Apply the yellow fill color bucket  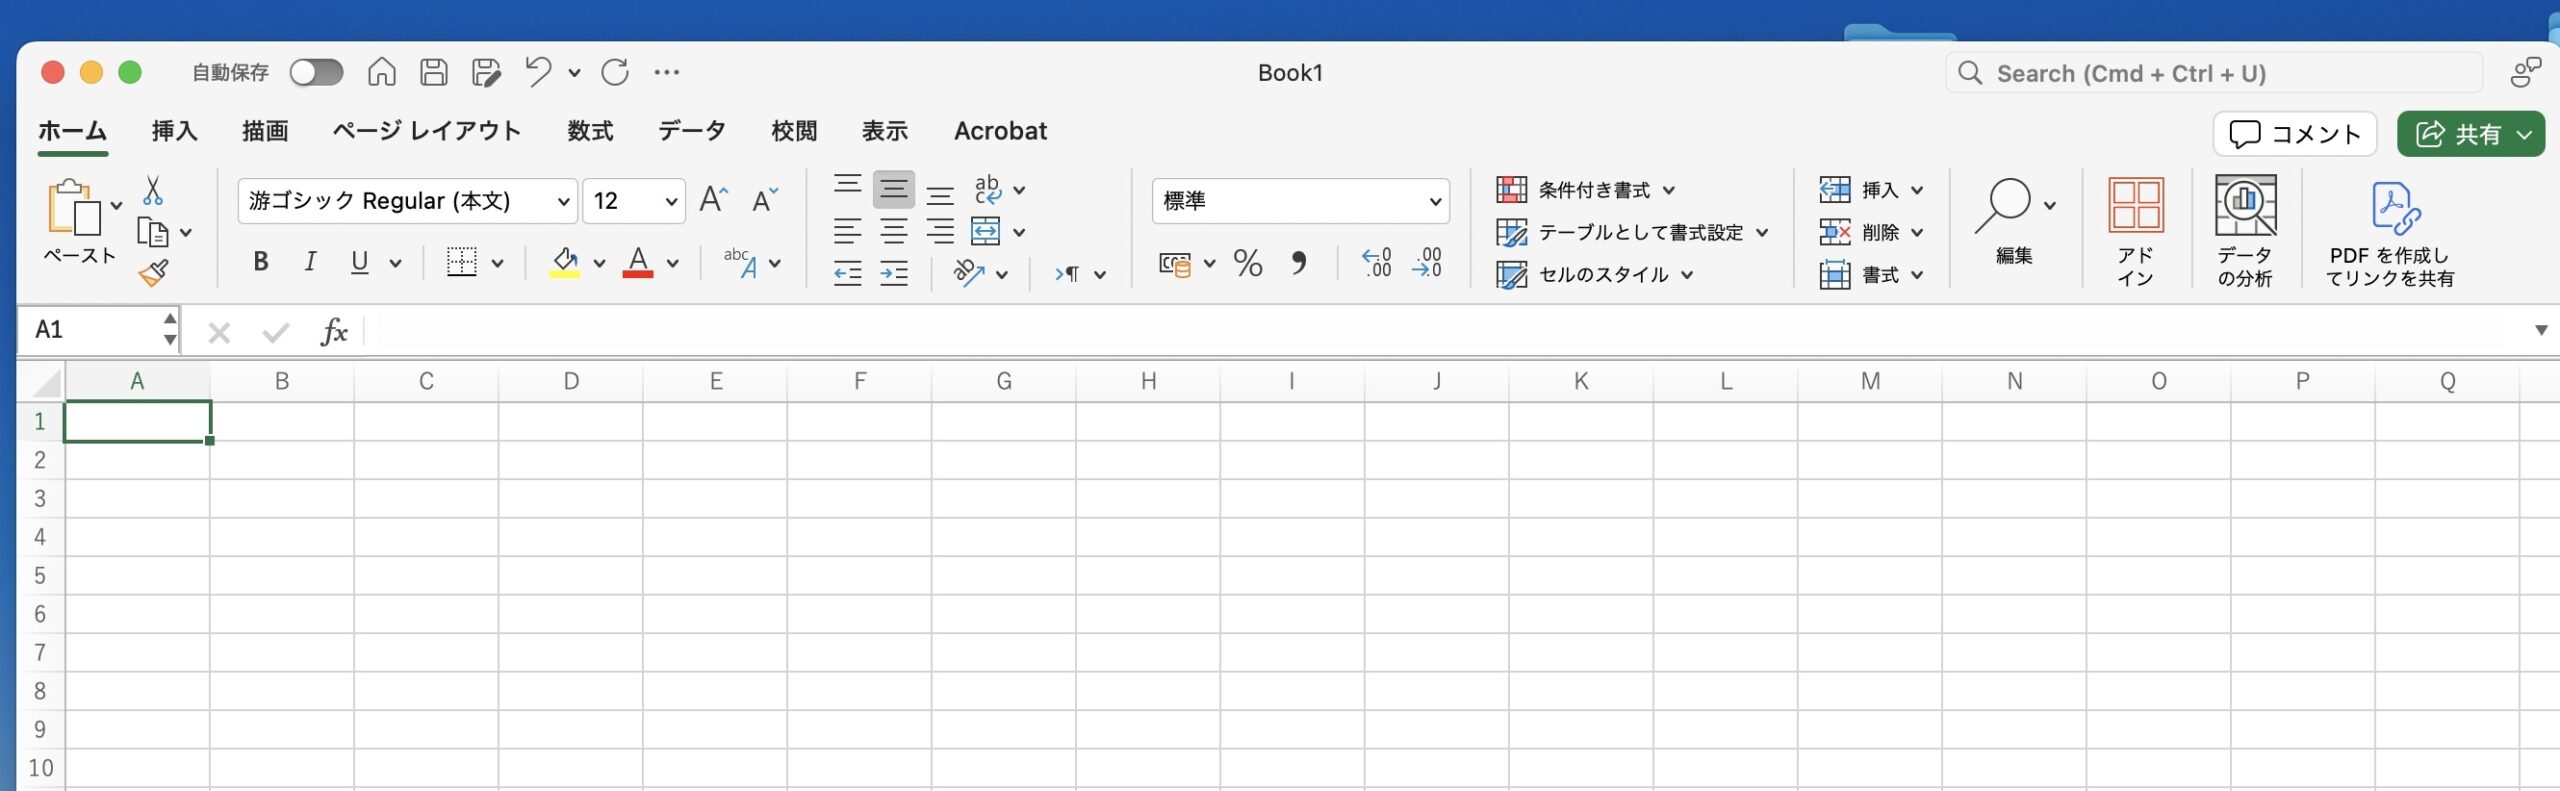tap(565, 262)
